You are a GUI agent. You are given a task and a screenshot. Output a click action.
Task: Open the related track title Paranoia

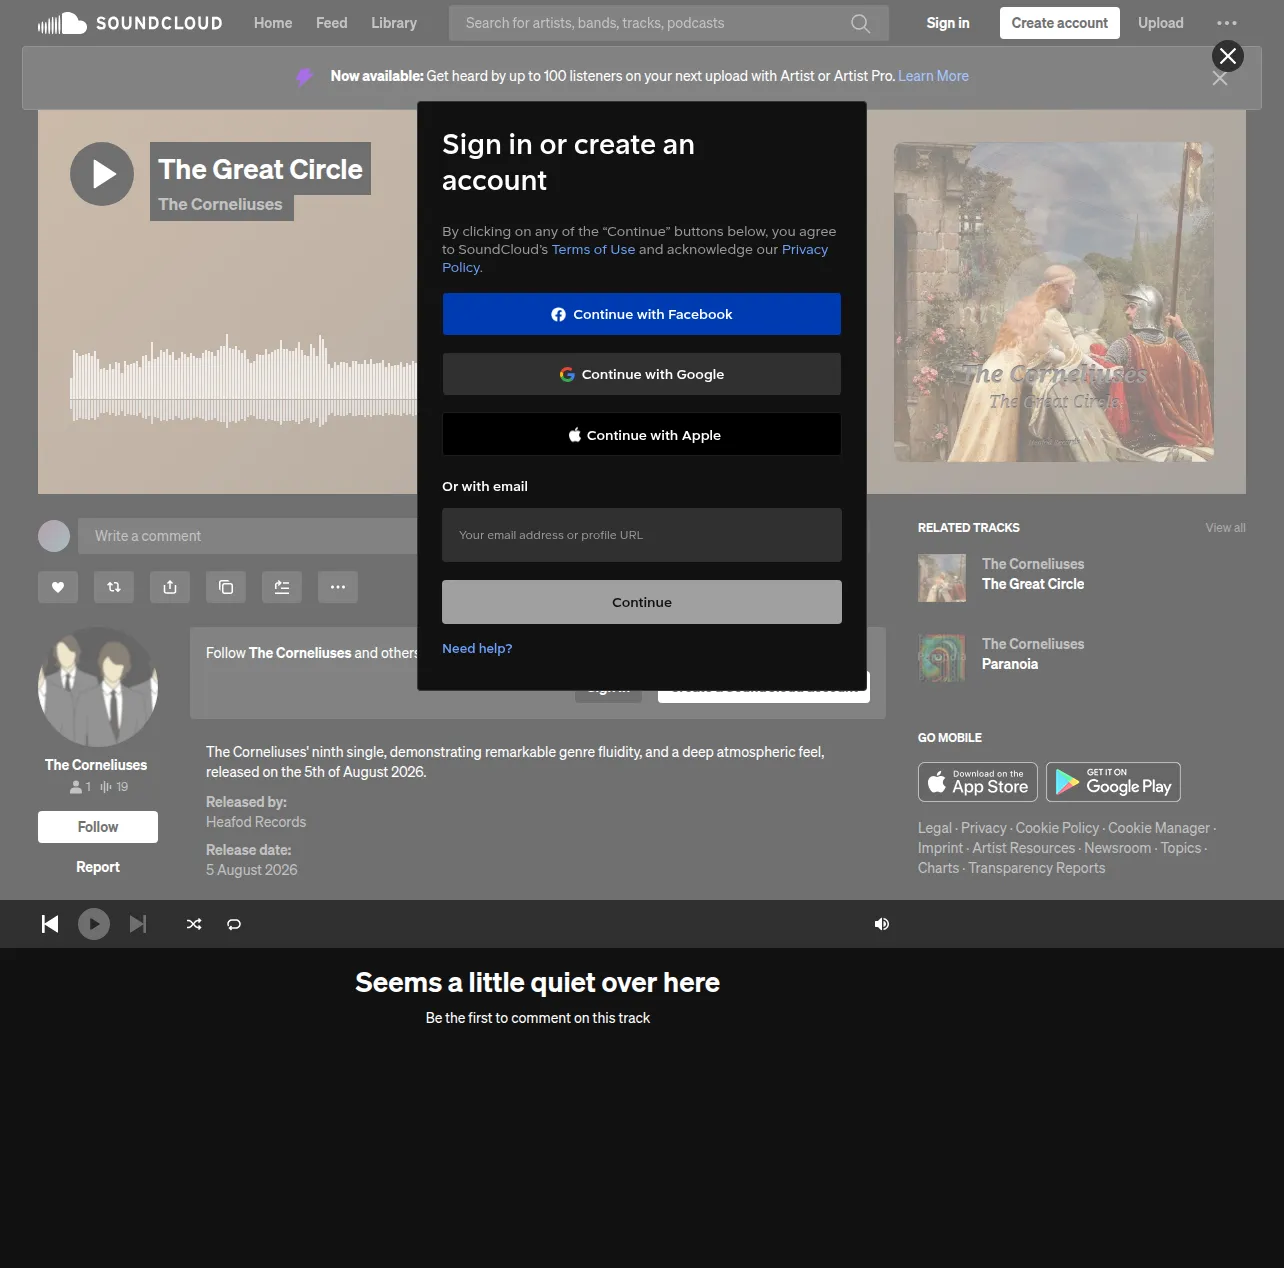click(1010, 664)
